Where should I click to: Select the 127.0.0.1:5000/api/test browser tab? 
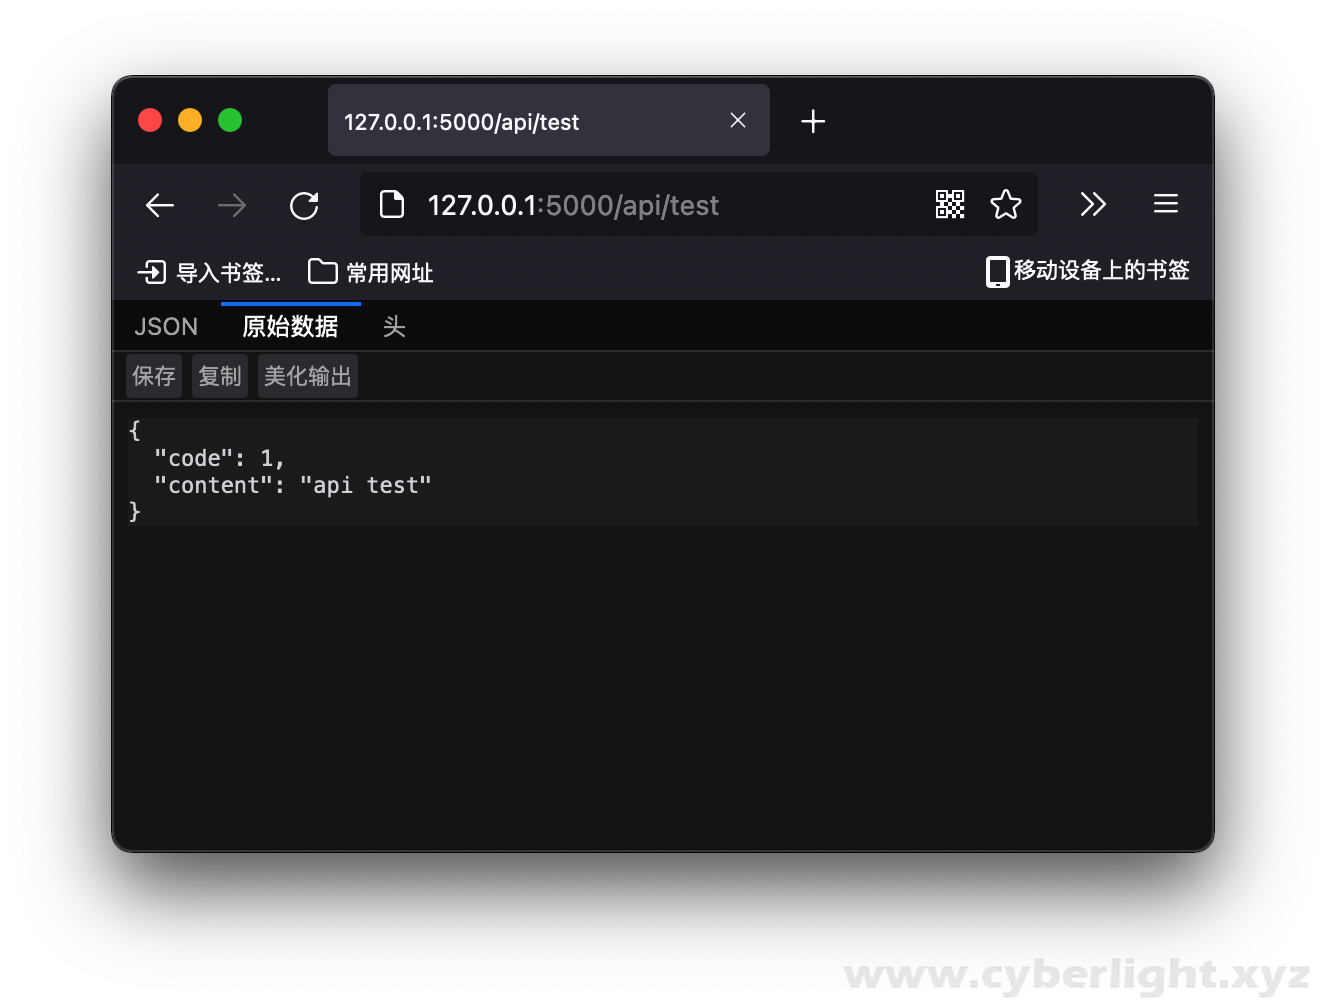tap(549, 120)
